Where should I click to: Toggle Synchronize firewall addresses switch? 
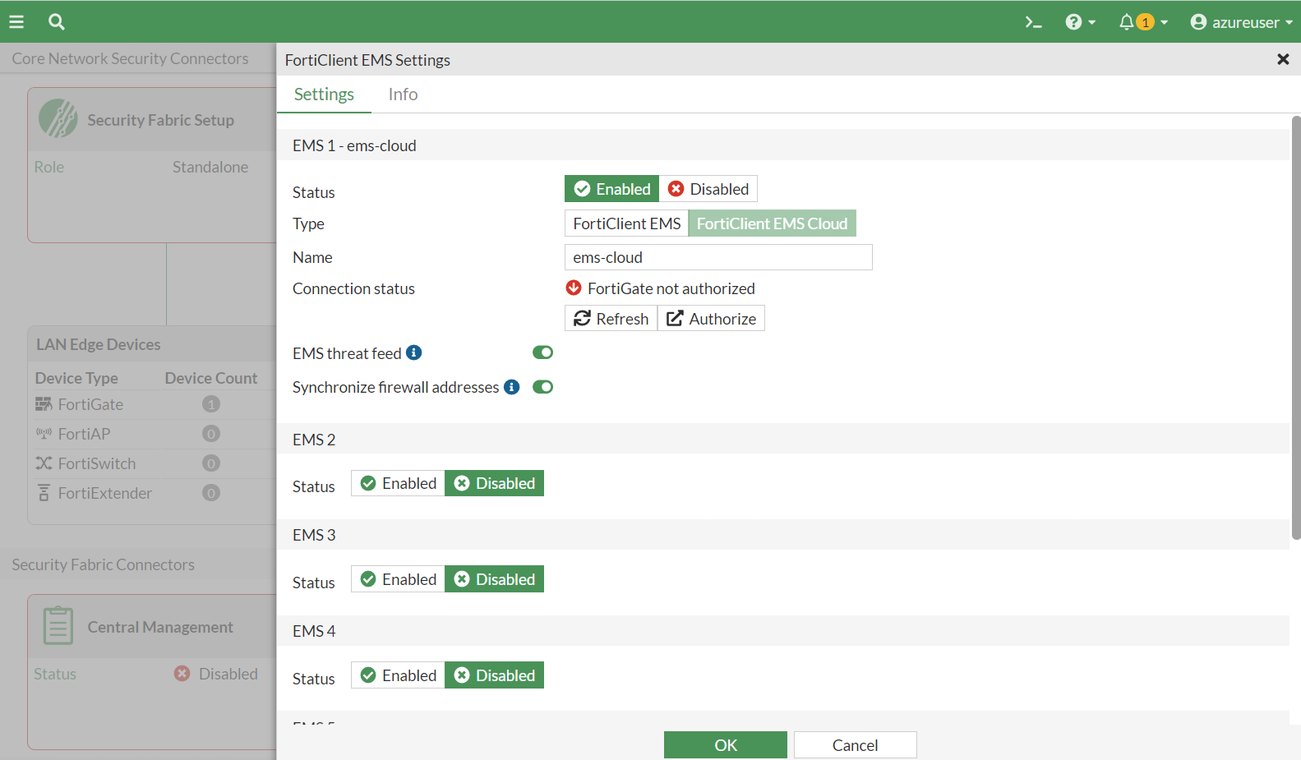coord(543,387)
